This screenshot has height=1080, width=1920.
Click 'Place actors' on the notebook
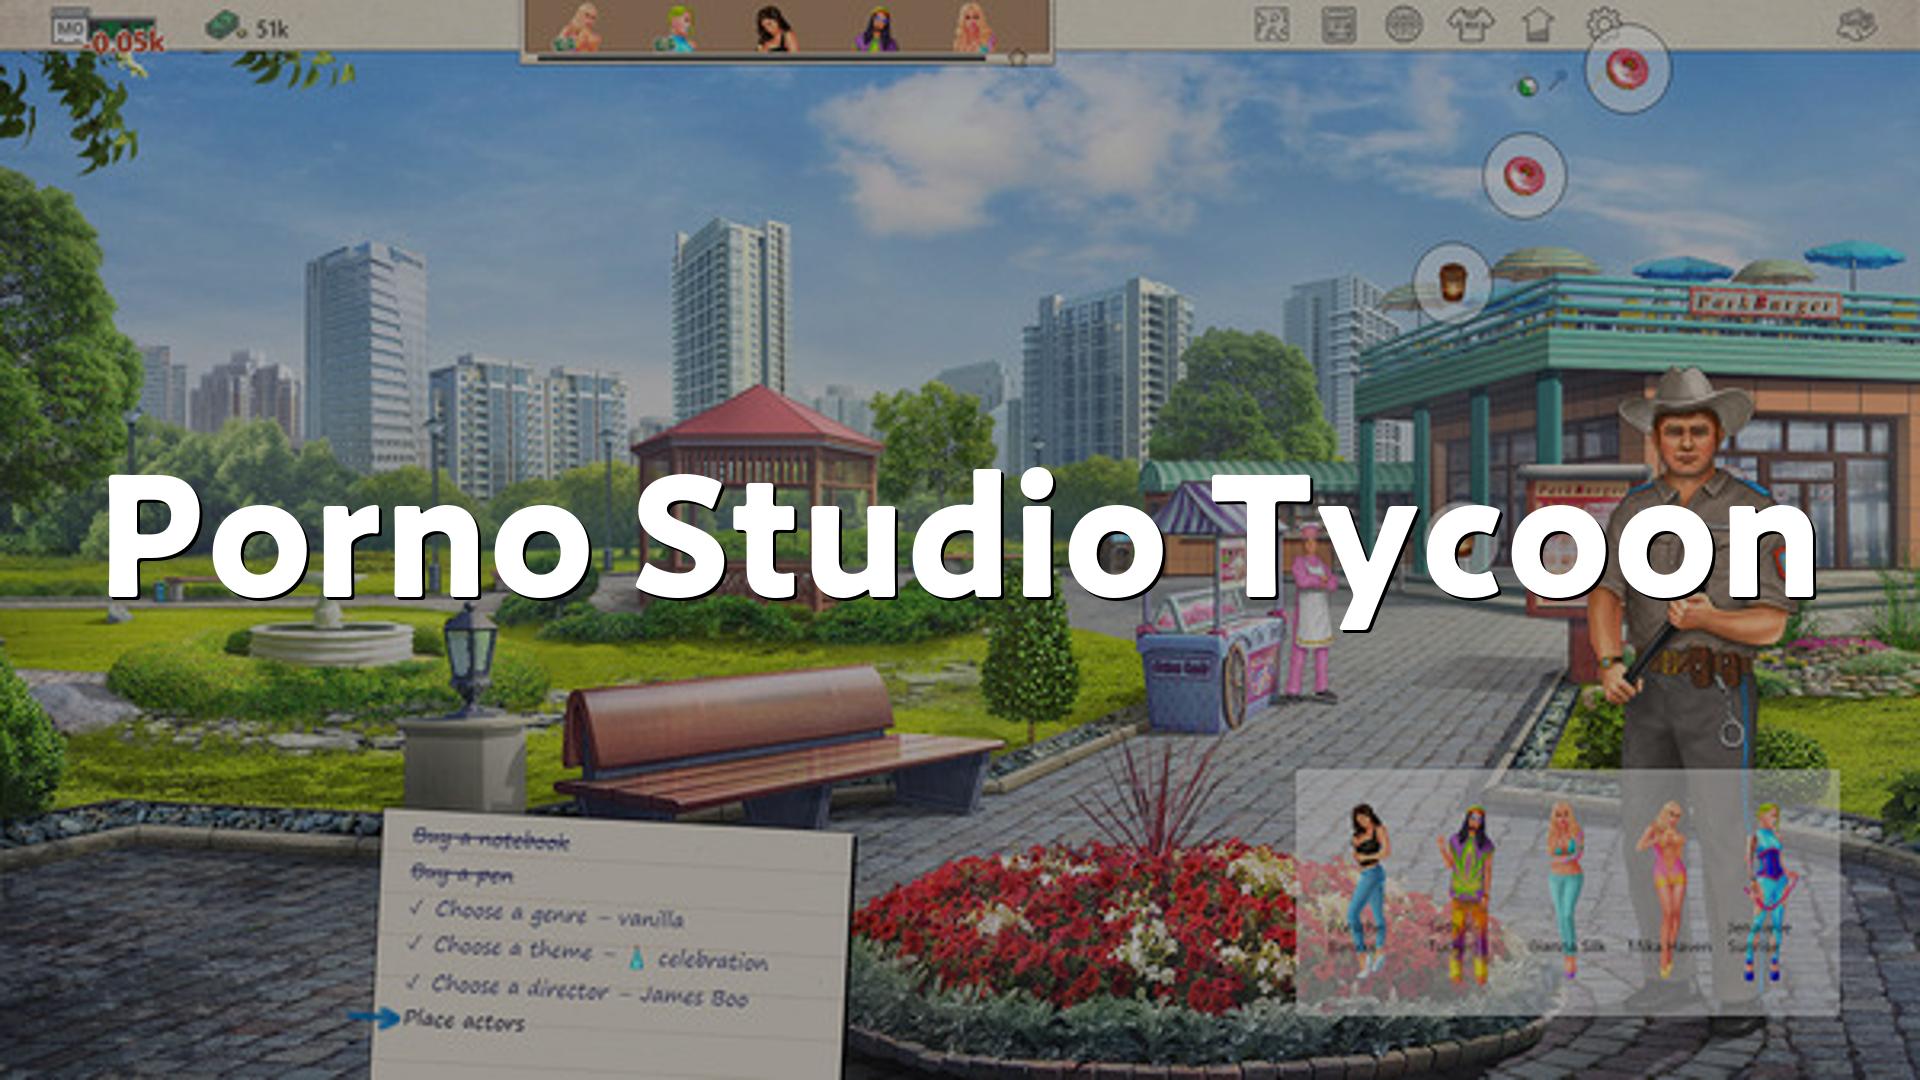point(464,1021)
